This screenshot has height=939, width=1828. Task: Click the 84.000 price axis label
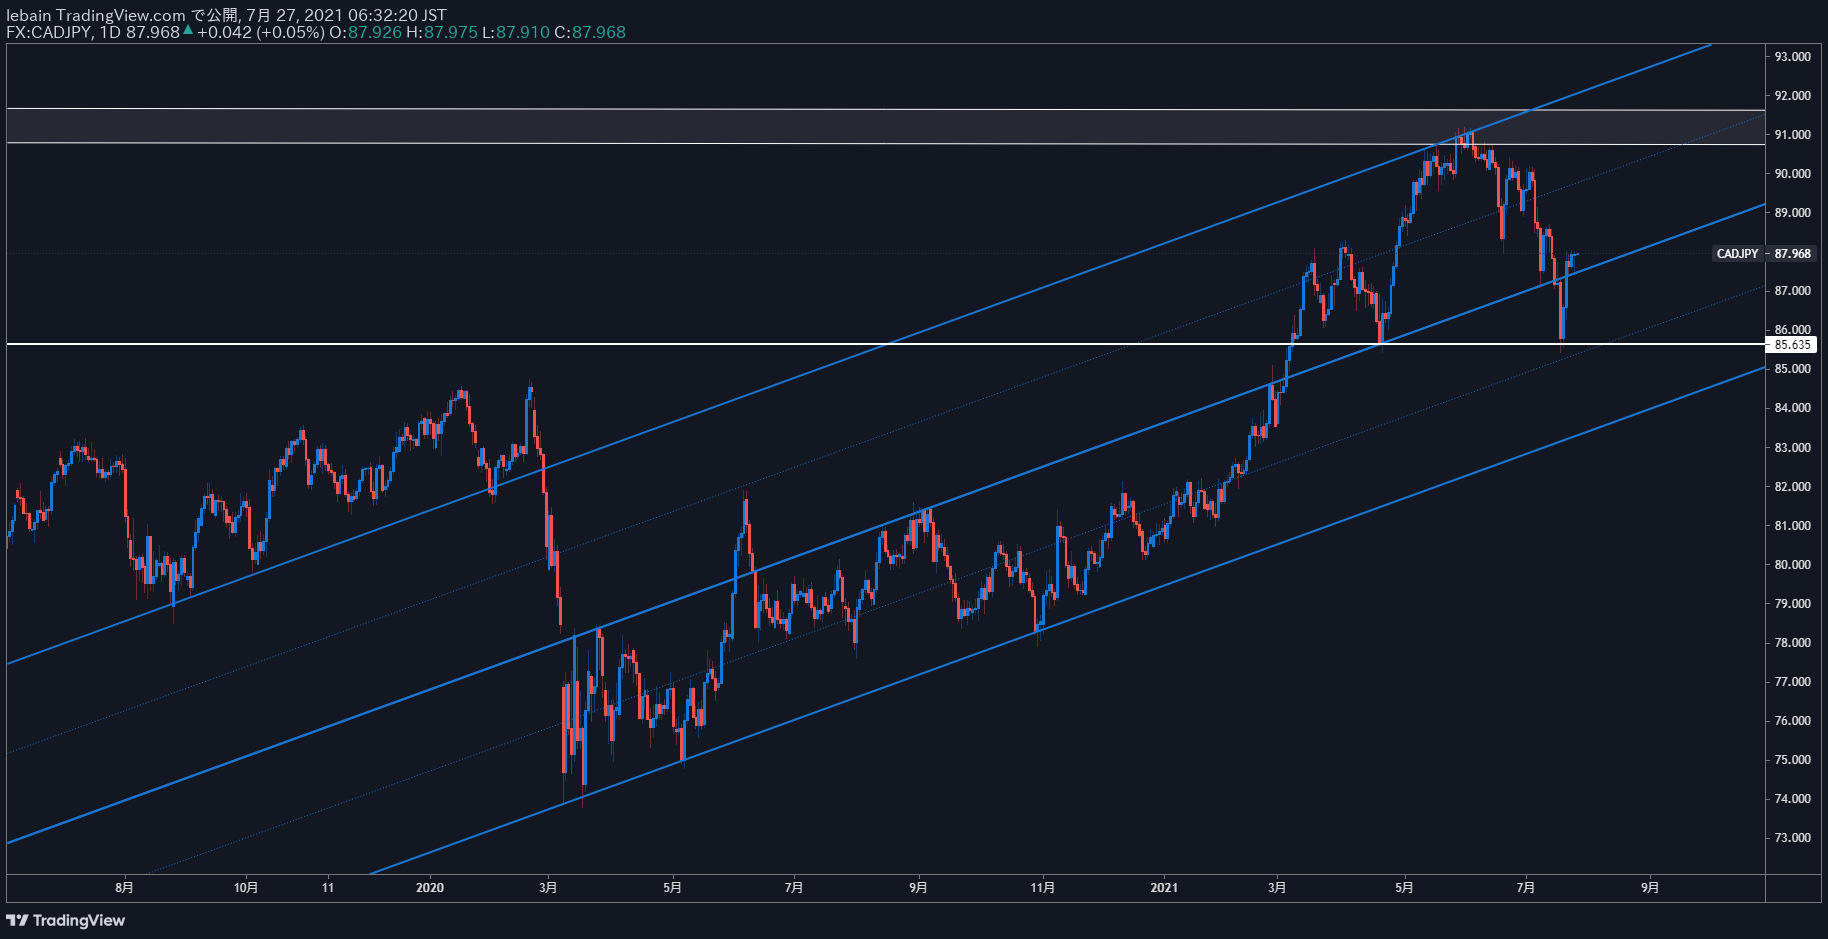pos(1792,408)
